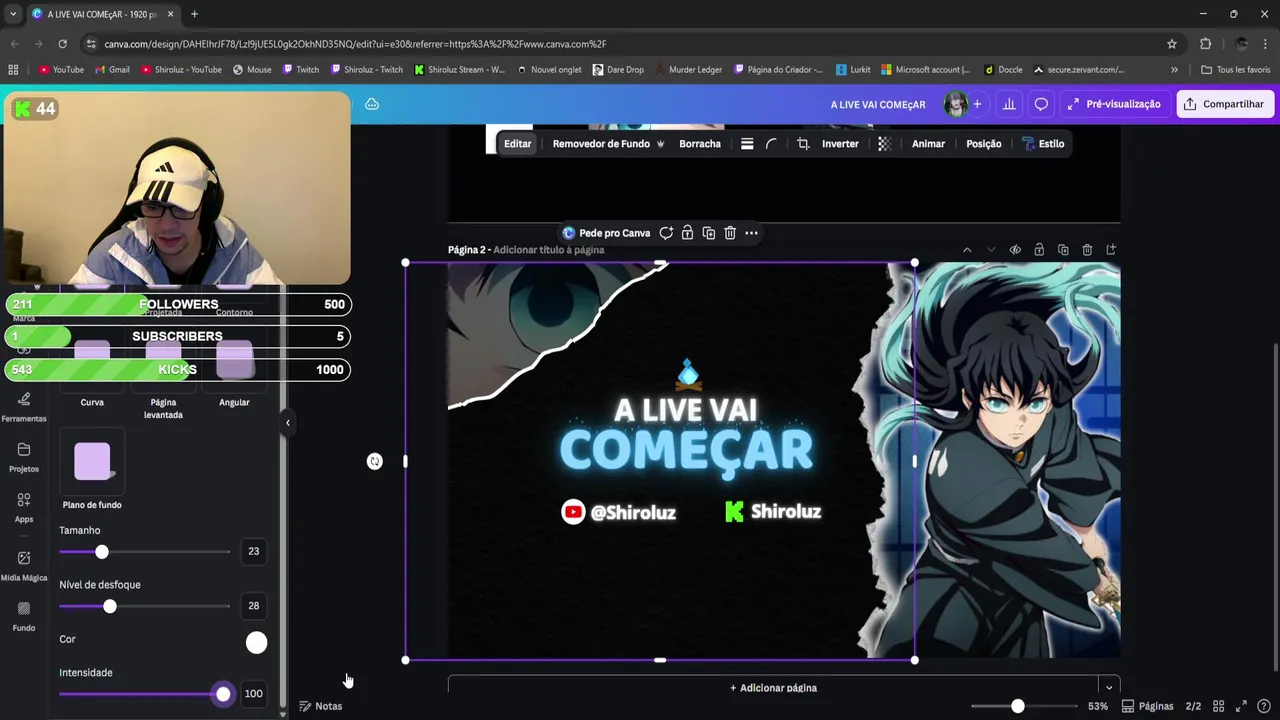This screenshot has width=1280, height=720.
Task: Bookmark this page with the star icon
Action: (1172, 44)
